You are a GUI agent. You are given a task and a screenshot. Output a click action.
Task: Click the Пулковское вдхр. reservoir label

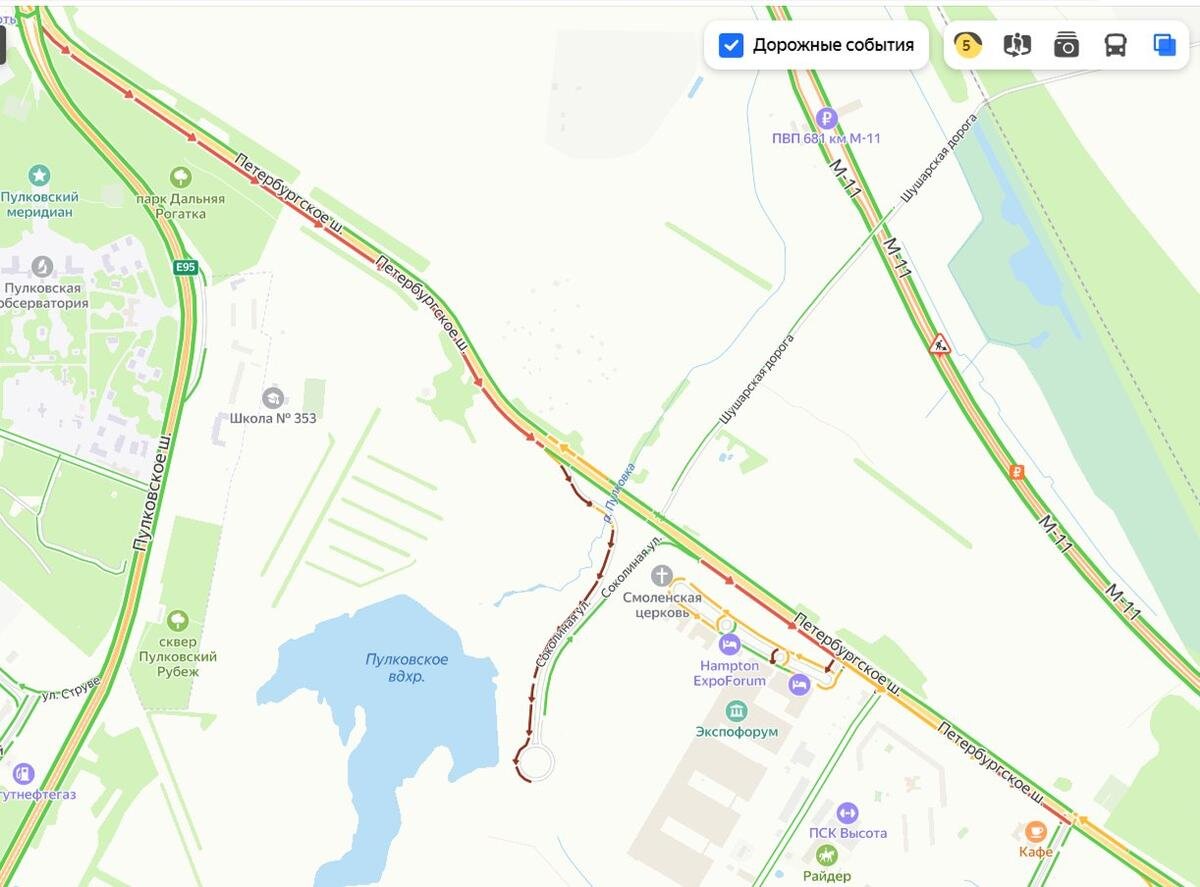tap(406, 668)
